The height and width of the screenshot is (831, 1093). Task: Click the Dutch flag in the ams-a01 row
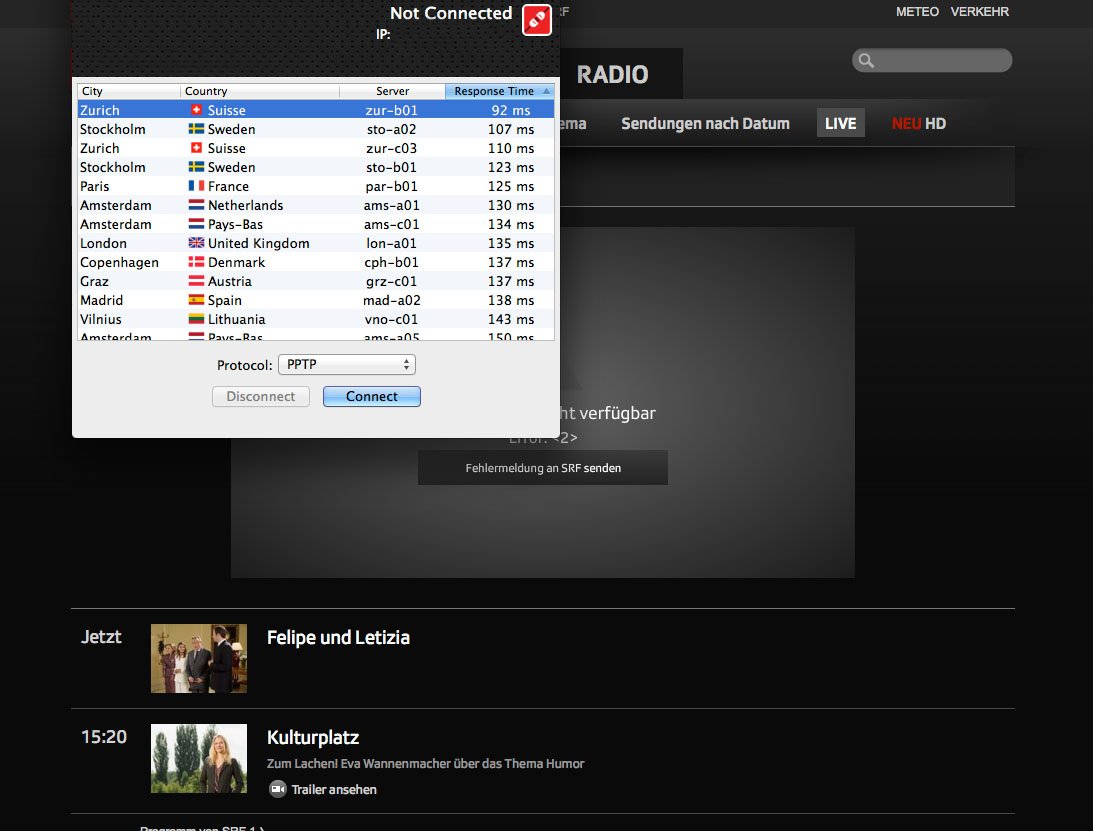197,205
